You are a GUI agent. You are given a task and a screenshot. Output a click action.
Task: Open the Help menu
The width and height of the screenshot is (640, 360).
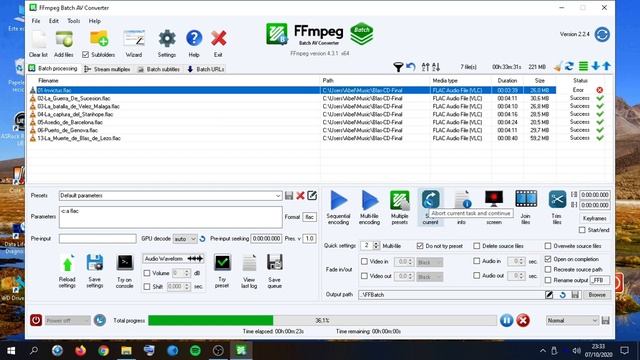pos(95,21)
